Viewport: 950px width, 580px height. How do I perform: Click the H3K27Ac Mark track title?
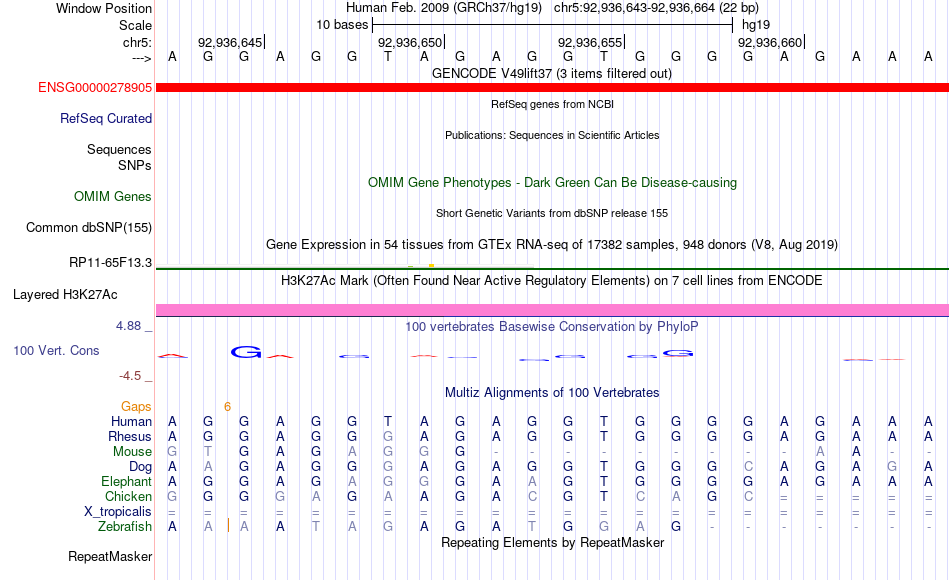(x=552, y=281)
